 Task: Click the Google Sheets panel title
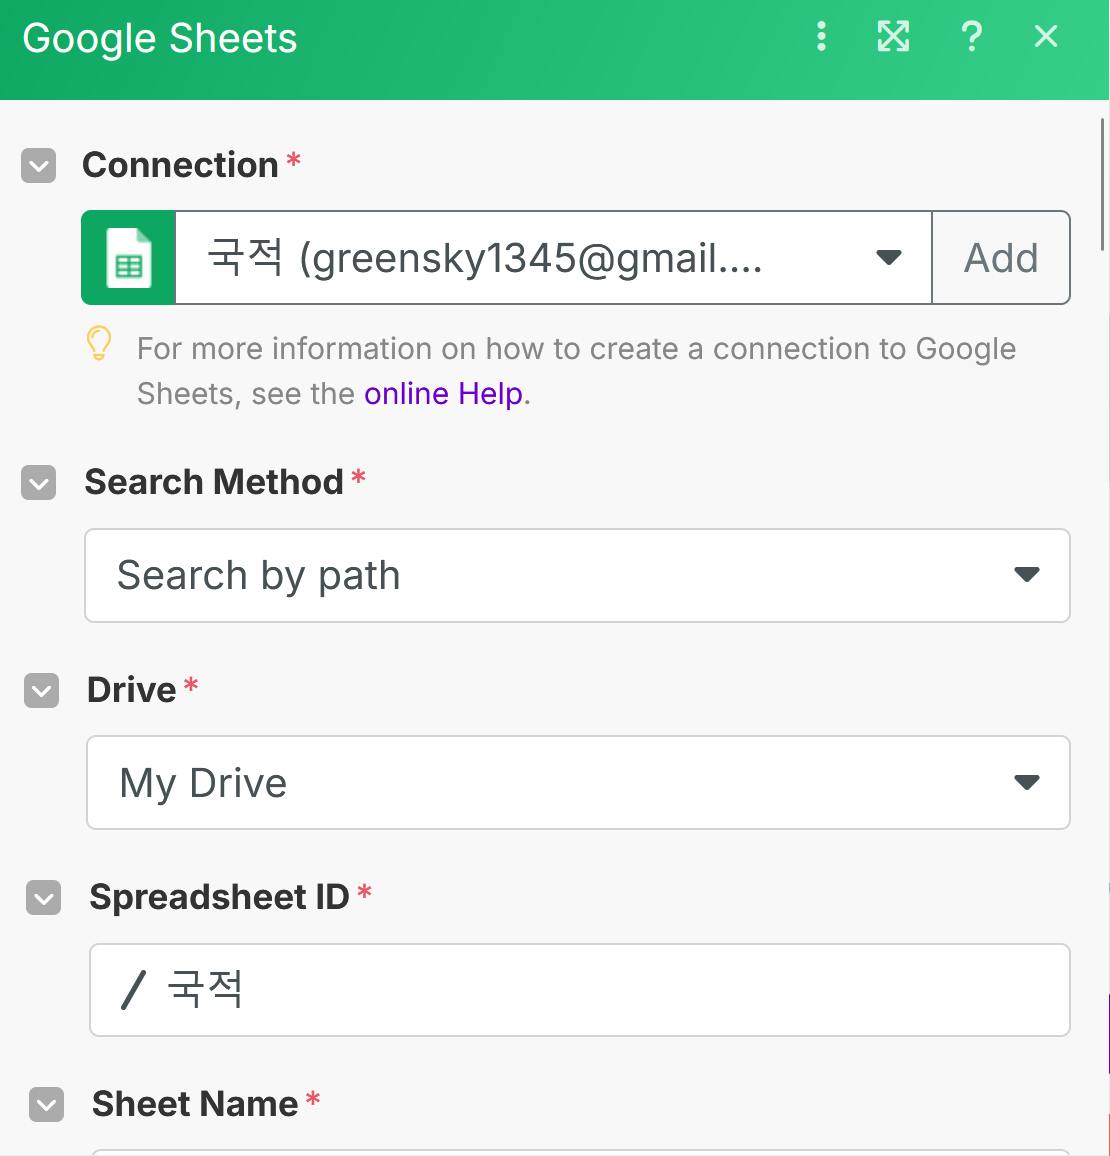160,38
